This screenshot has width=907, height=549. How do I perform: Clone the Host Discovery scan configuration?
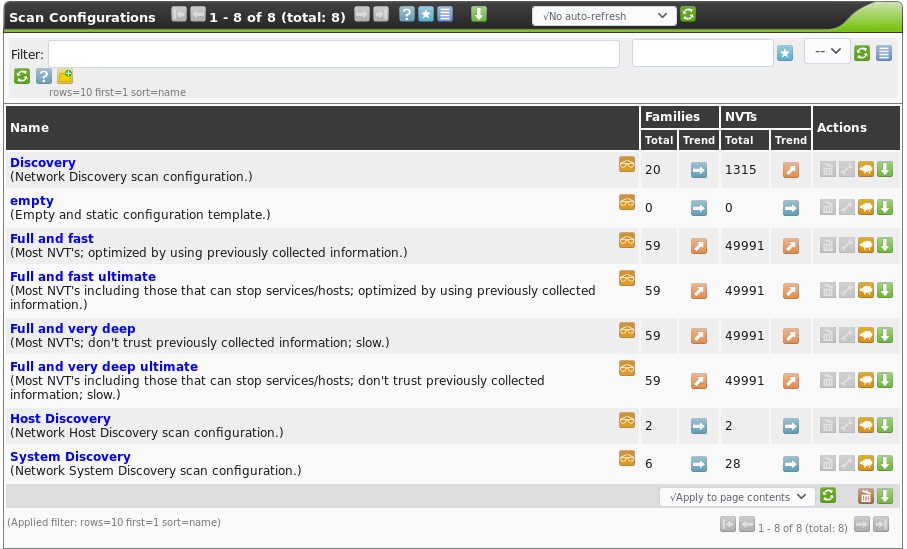coord(866,425)
